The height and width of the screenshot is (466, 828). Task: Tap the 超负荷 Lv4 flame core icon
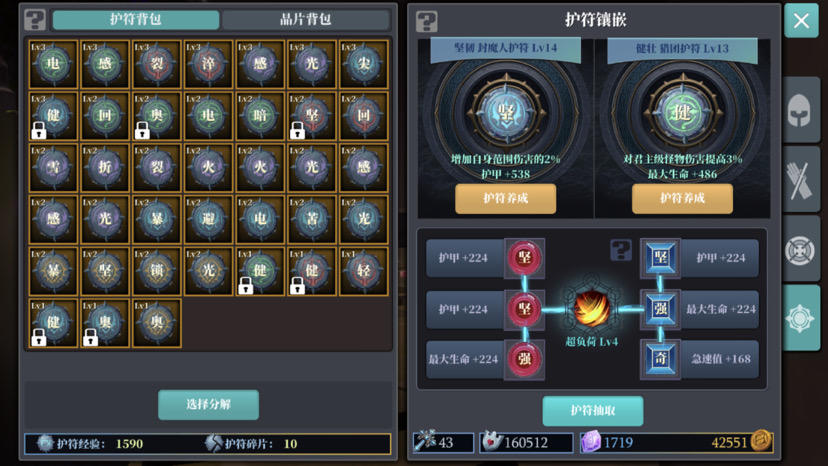pyautogui.click(x=591, y=309)
